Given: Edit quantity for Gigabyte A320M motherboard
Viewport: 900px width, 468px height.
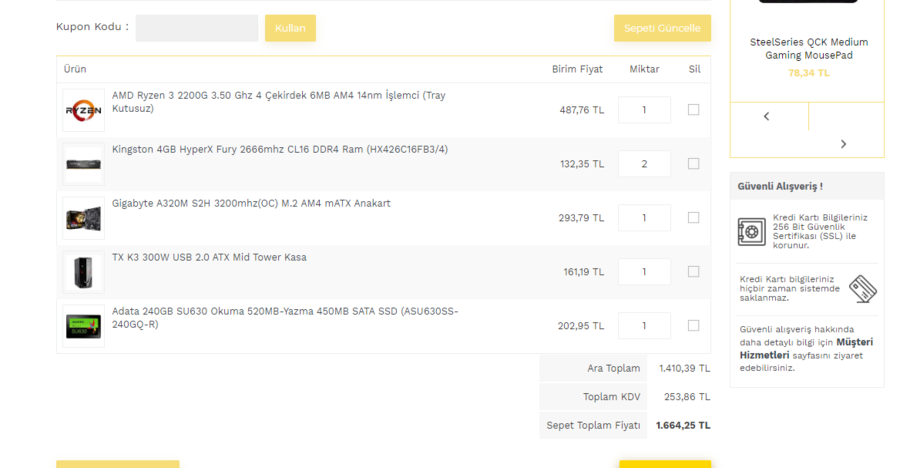Looking at the screenshot, I should [644, 218].
